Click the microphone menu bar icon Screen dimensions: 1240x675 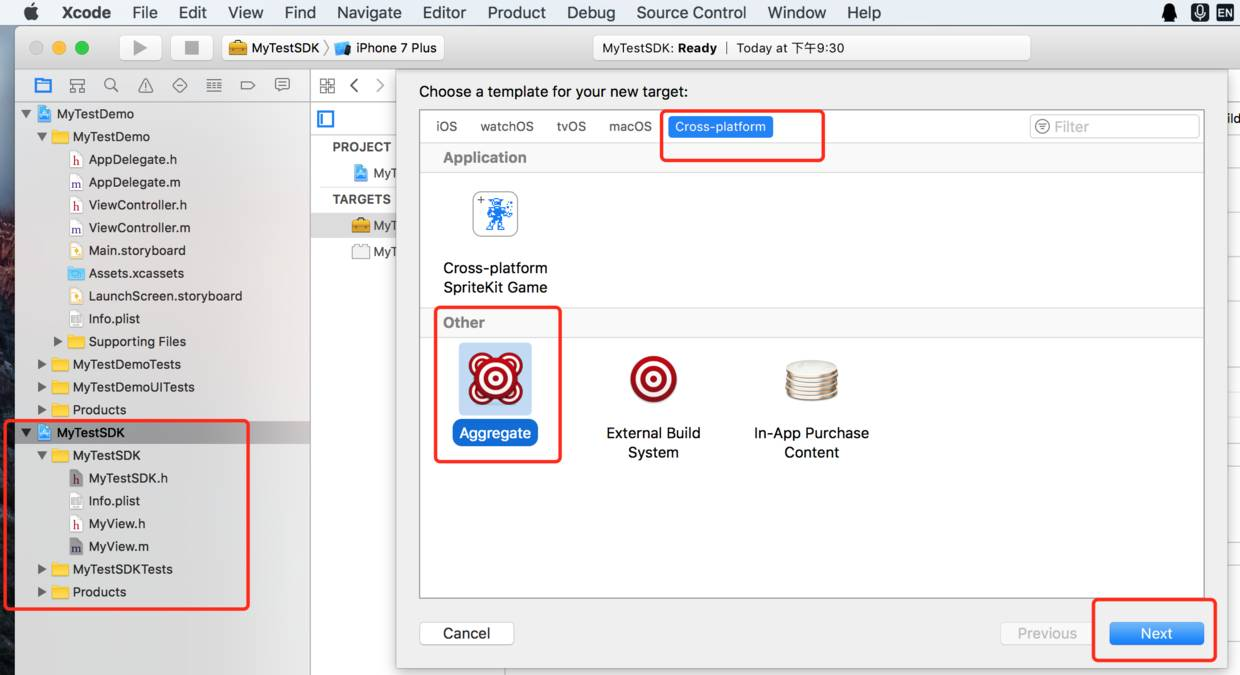[x=1200, y=12]
